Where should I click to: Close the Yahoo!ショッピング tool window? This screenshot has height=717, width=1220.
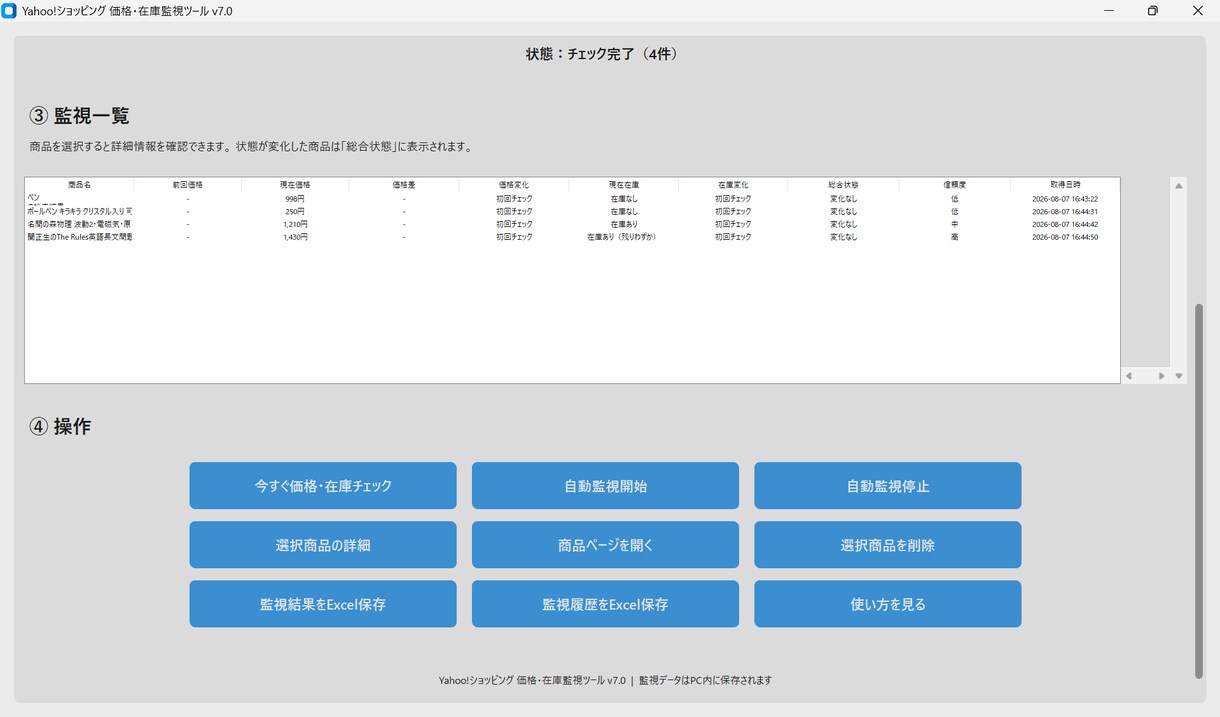click(1197, 11)
